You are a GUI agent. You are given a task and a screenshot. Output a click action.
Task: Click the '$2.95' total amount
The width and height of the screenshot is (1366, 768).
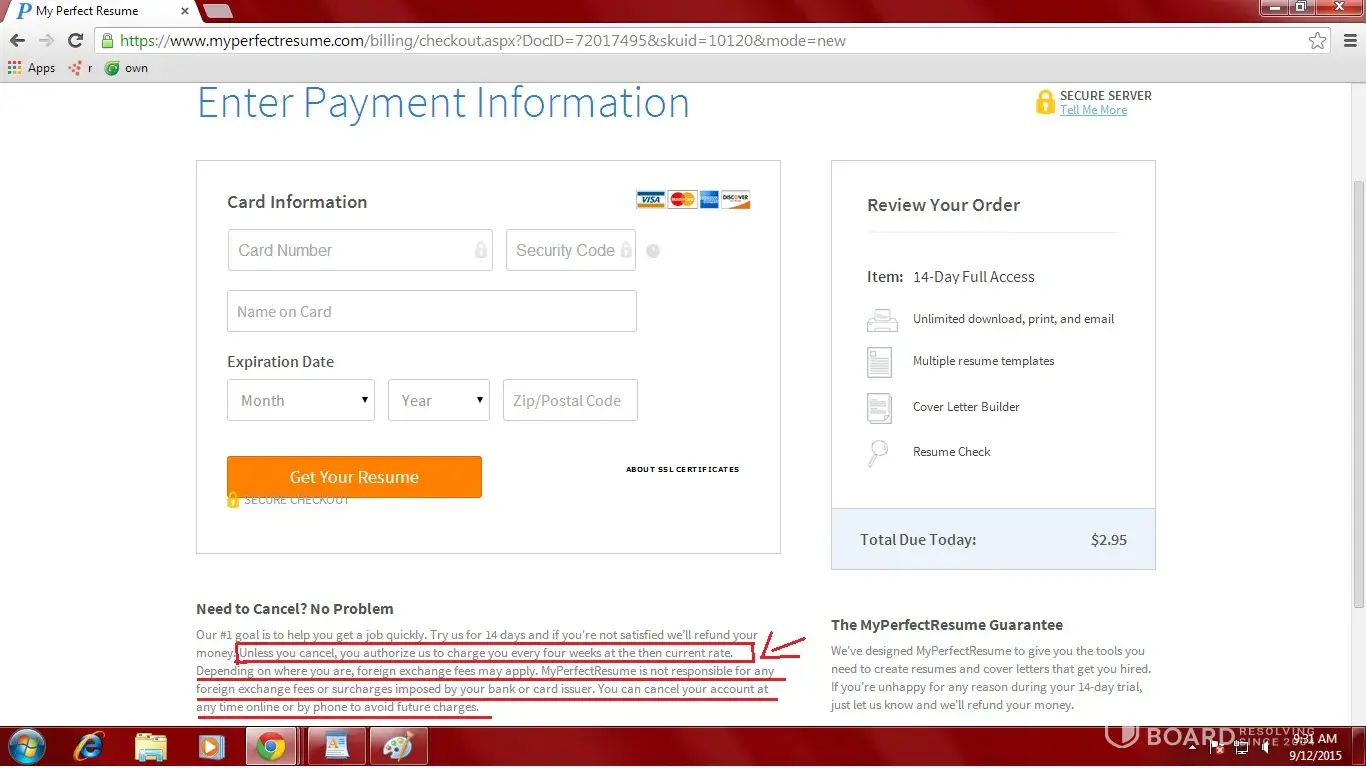click(1109, 540)
